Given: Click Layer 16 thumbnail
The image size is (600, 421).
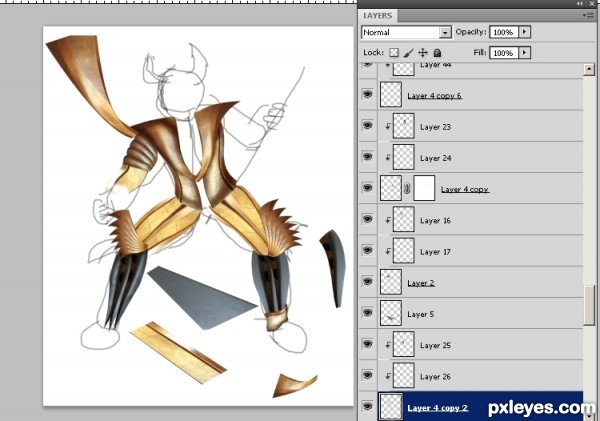Looking at the screenshot, I should [404, 219].
